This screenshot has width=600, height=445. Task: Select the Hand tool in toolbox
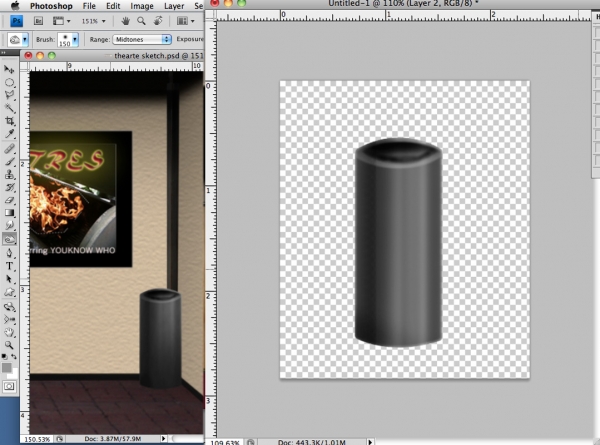point(9,332)
